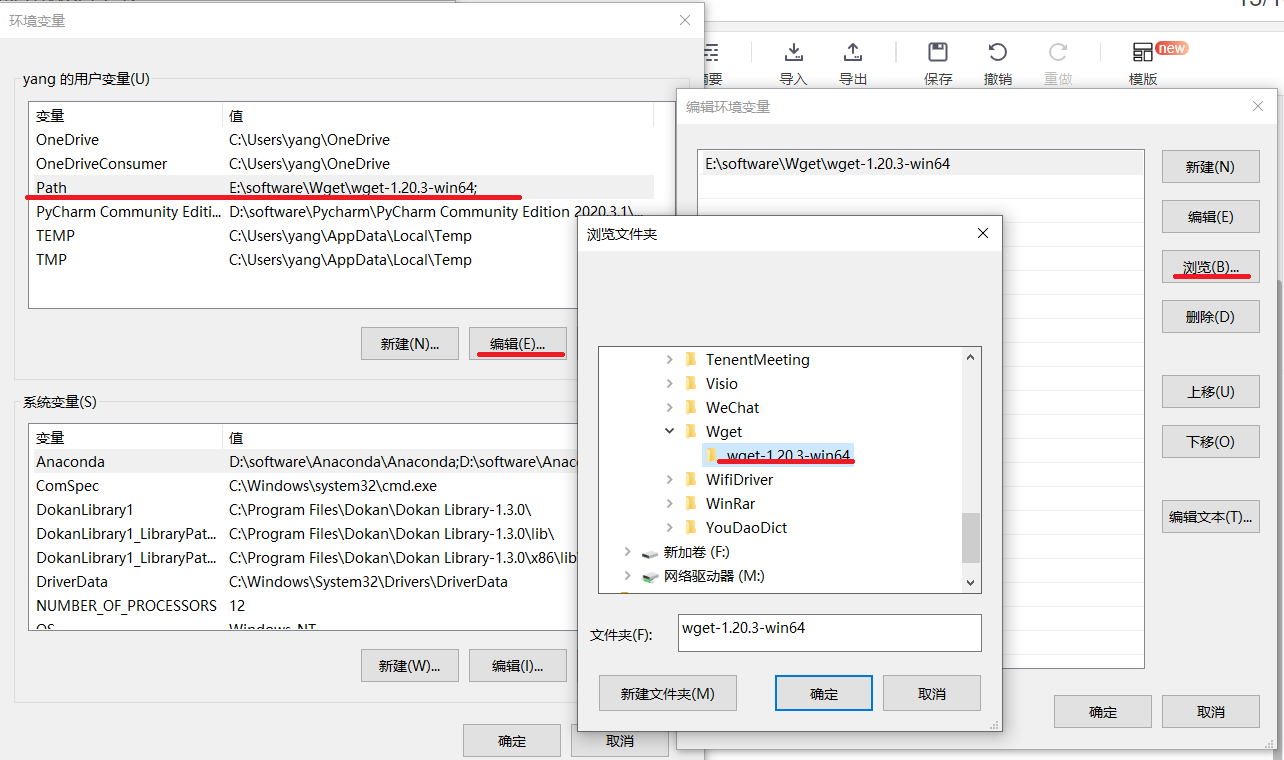
Task: Open the Template (模板) toolbar icon
Action: pyautogui.click(x=1143, y=52)
